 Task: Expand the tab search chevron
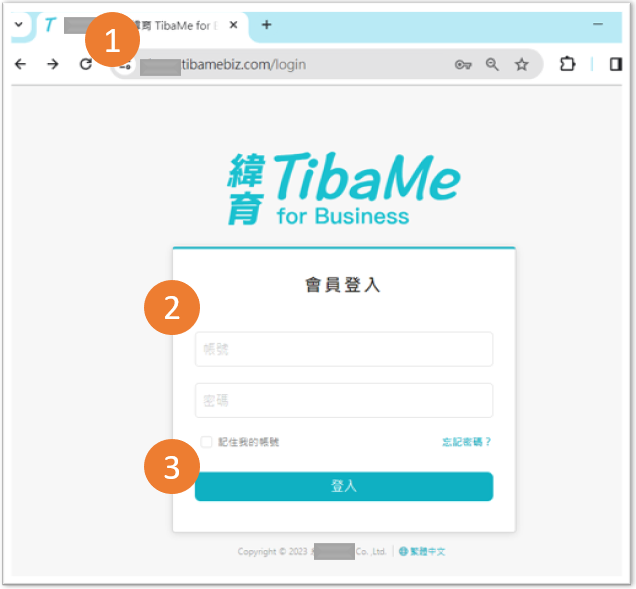click(x=18, y=25)
